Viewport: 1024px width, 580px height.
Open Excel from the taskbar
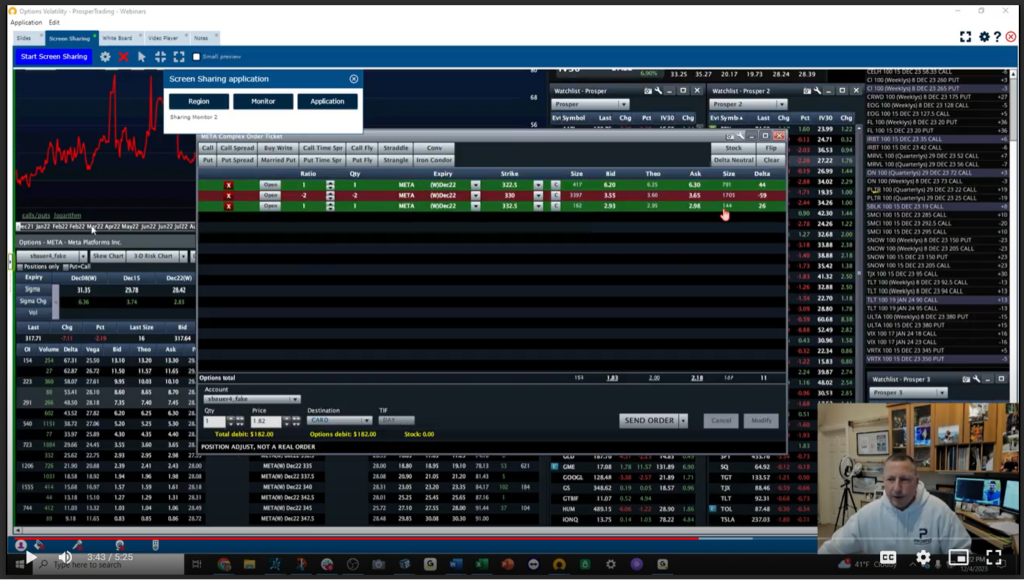click(482, 564)
